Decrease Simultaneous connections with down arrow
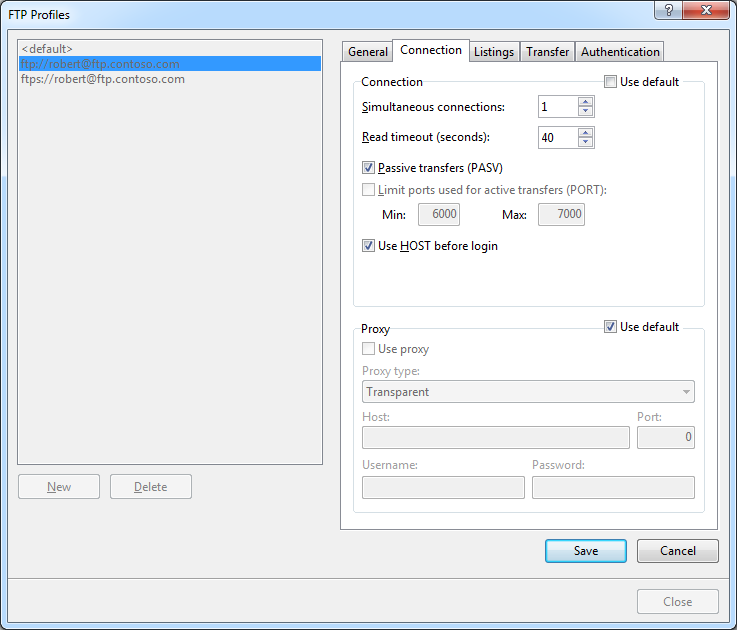 point(586,112)
